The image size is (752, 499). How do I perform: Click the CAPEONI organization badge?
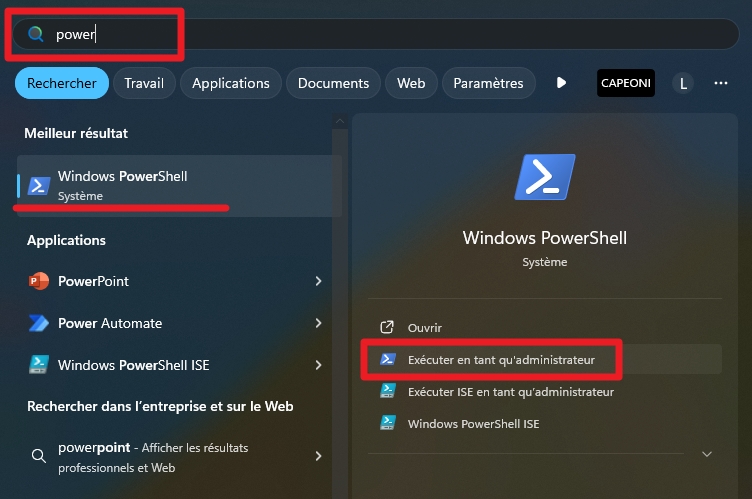pyautogui.click(x=625, y=83)
